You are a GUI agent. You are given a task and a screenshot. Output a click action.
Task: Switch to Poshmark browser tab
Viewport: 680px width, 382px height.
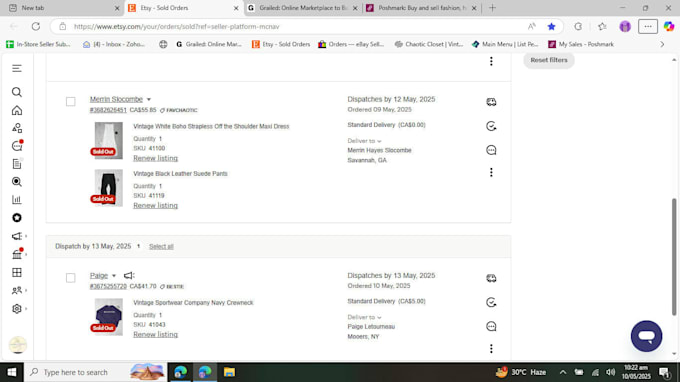(x=421, y=8)
